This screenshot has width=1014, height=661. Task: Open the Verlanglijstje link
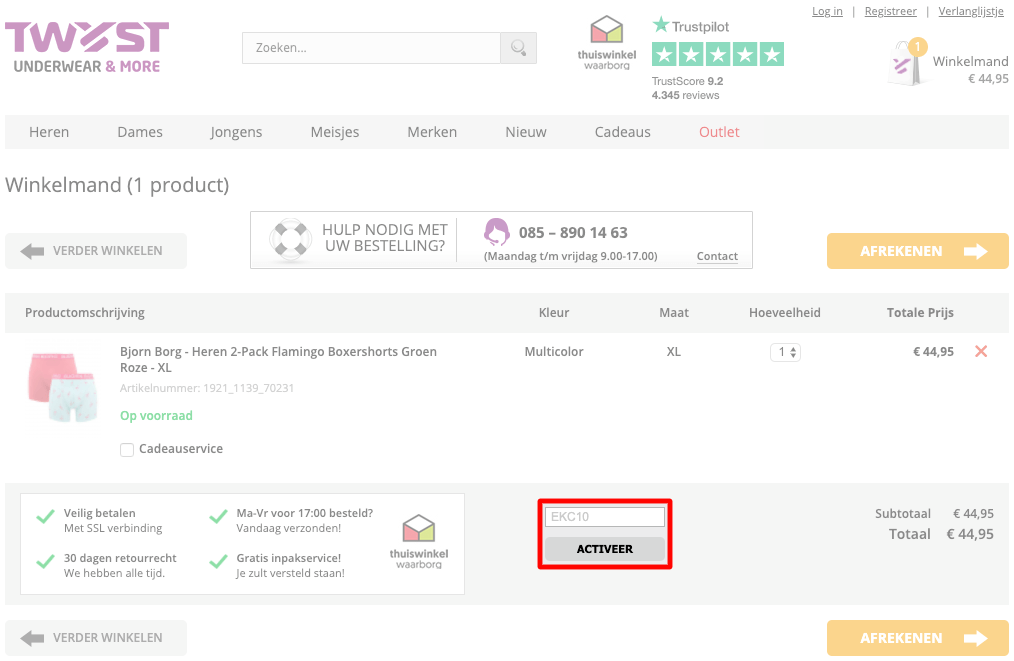click(971, 11)
